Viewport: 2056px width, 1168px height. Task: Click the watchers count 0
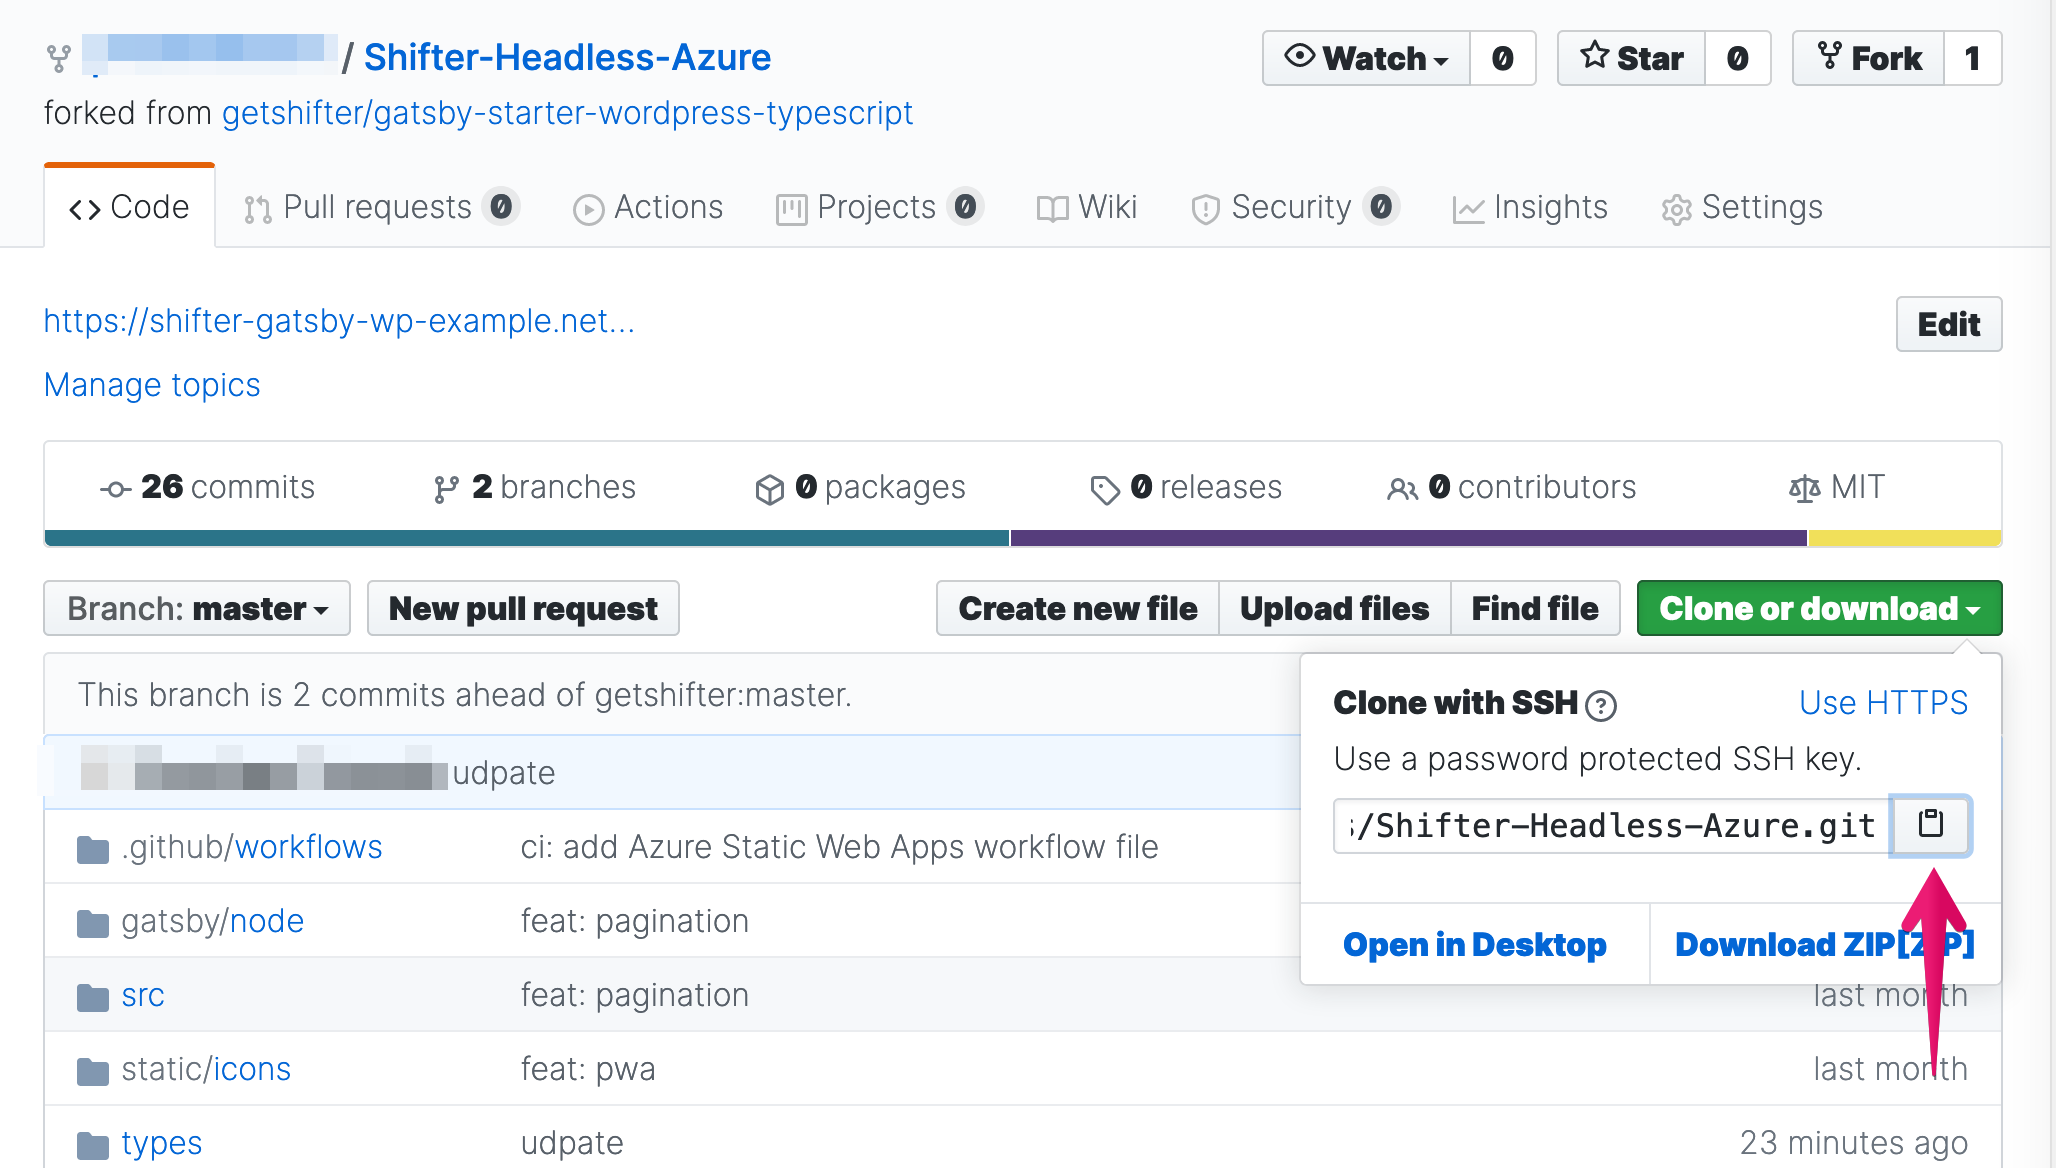1503,58
